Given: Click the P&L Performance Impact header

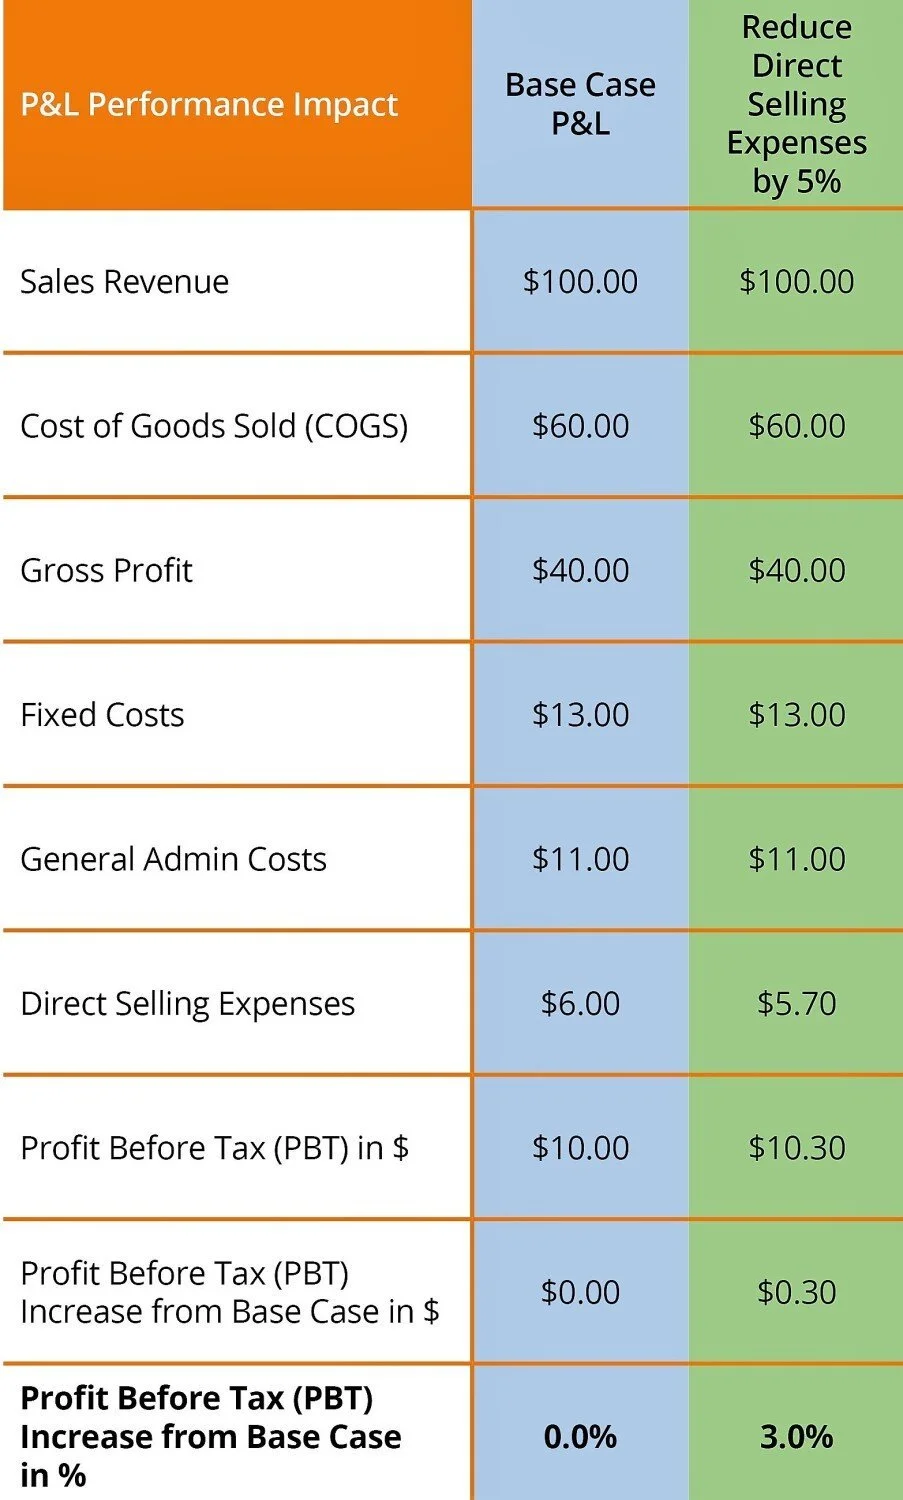Looking at the screenshot, I should point(209,104).
